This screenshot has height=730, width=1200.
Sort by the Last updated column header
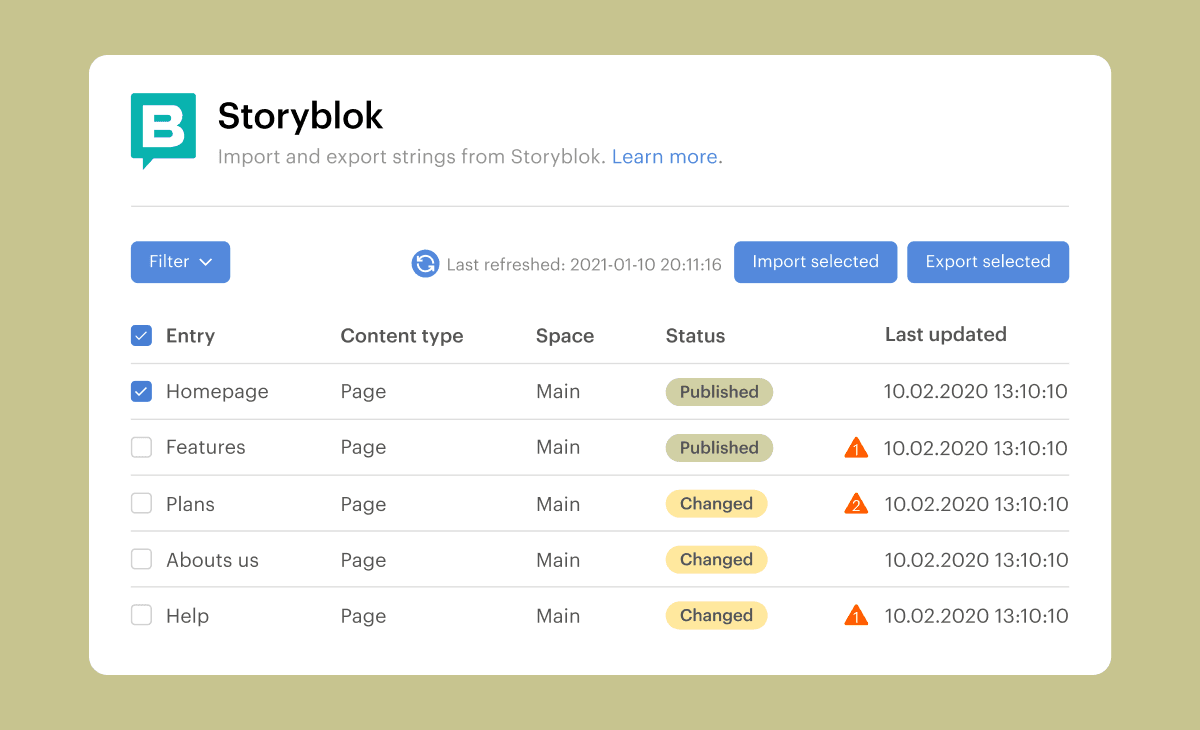[x=945, y=335]
